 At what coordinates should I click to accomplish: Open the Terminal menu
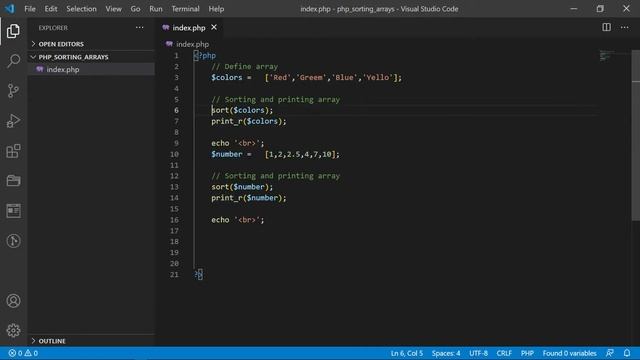coord(185,9)
